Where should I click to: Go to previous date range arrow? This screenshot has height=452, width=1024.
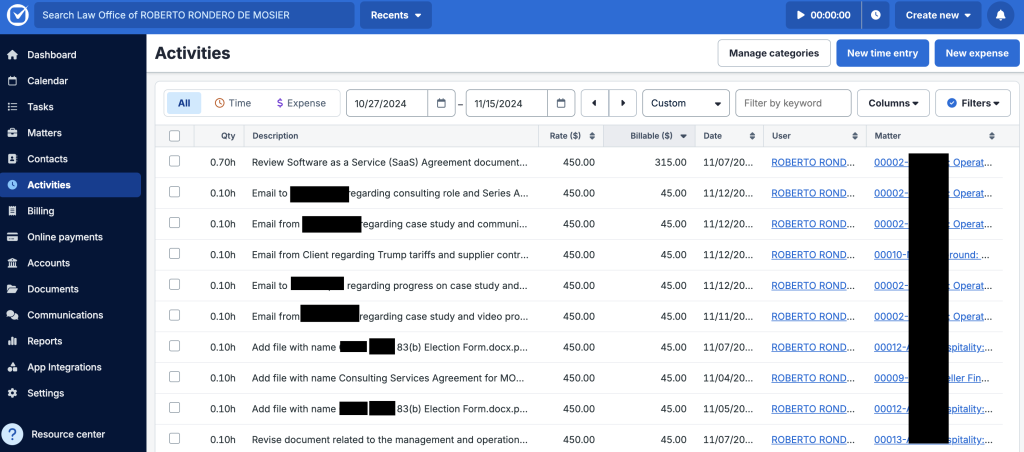pyautogui.click(x=595, y=103)
